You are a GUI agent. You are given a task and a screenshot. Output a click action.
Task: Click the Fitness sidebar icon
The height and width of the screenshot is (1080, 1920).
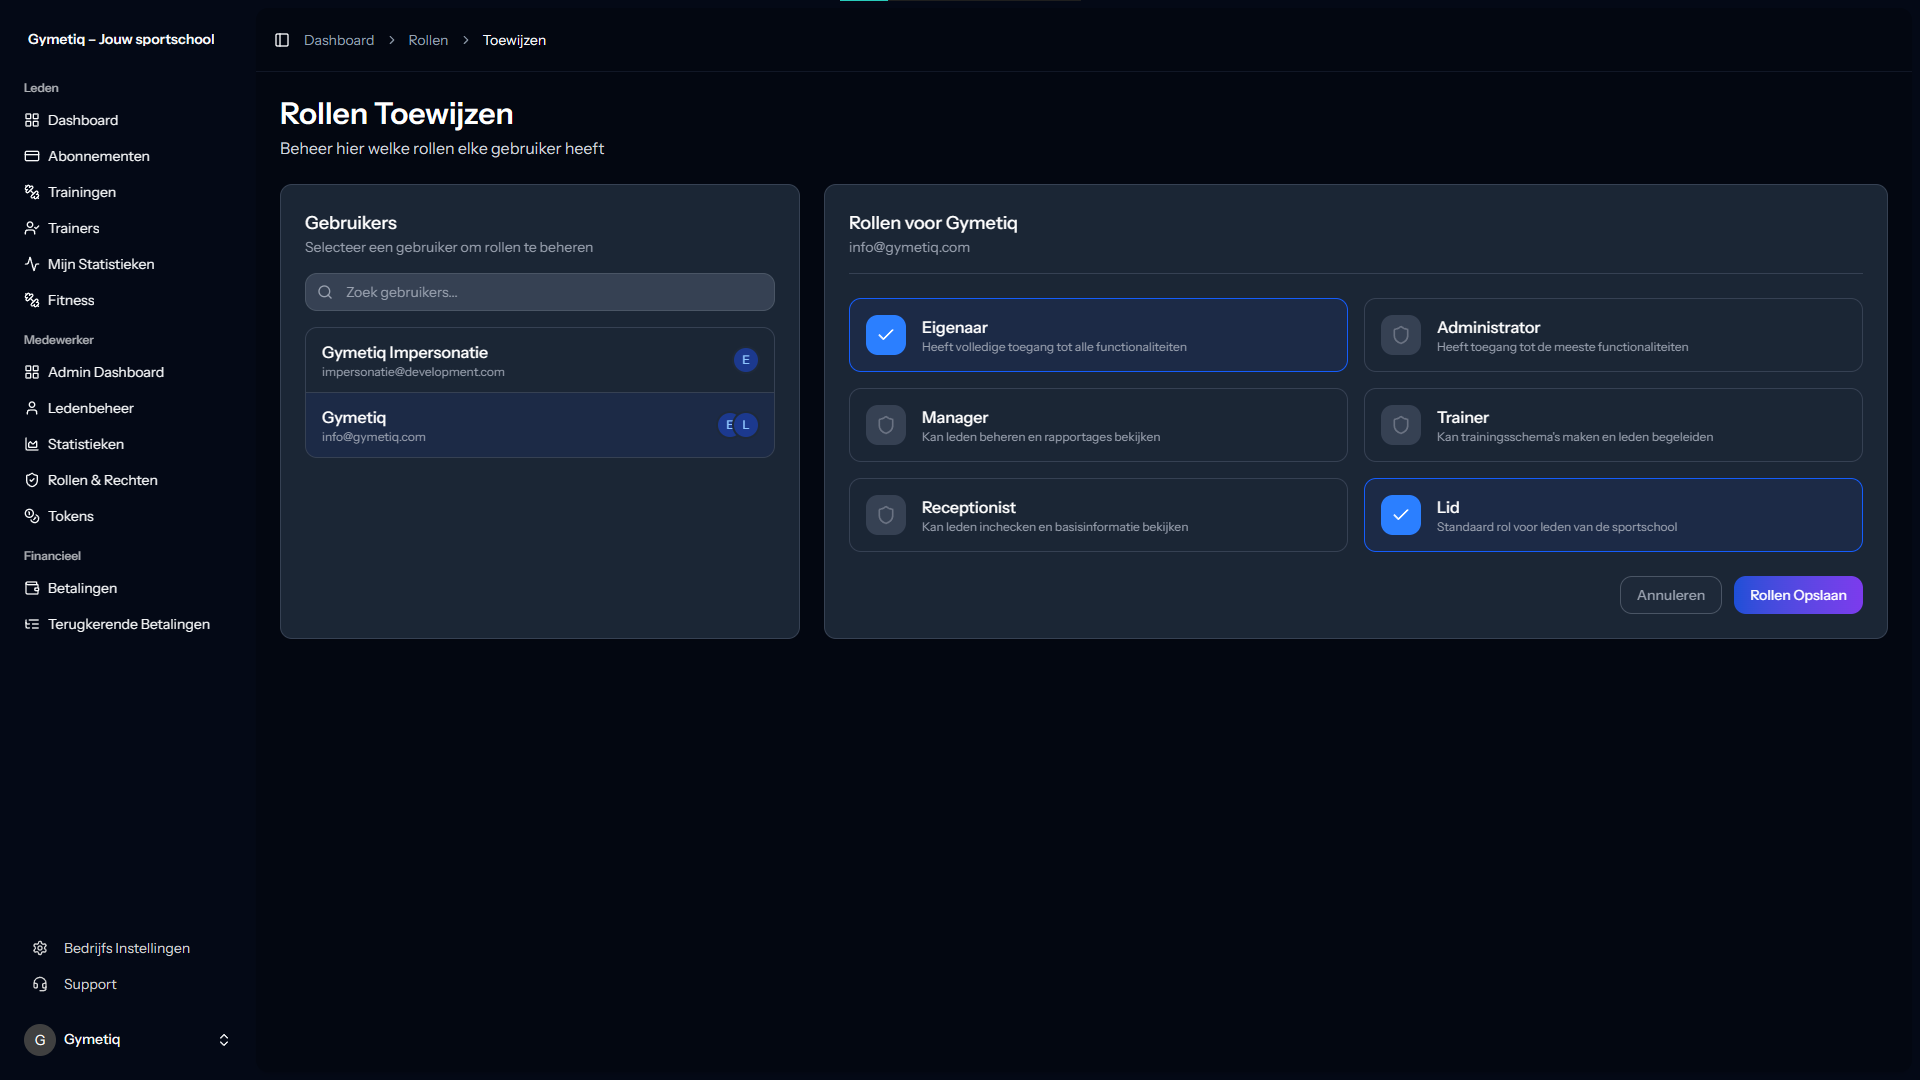point(32,300)
